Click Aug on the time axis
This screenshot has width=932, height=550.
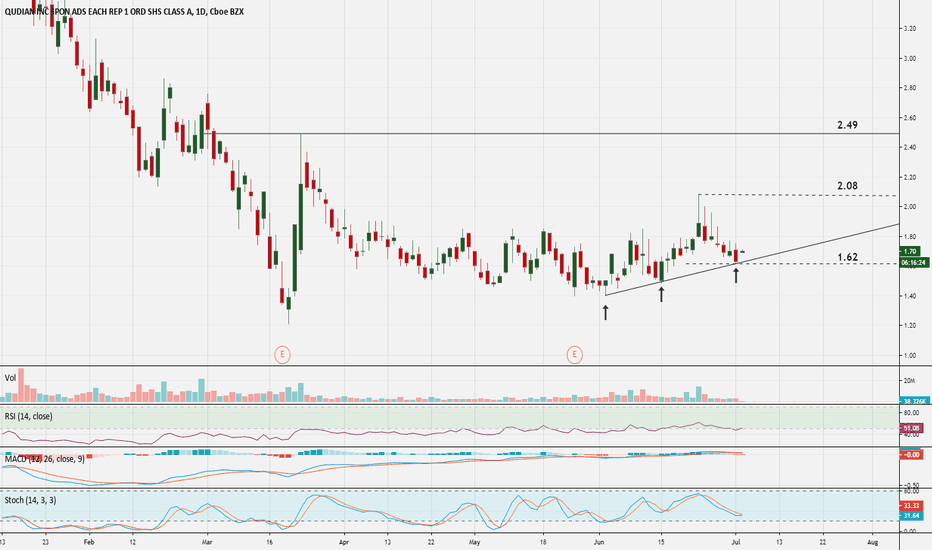[873, 542]
